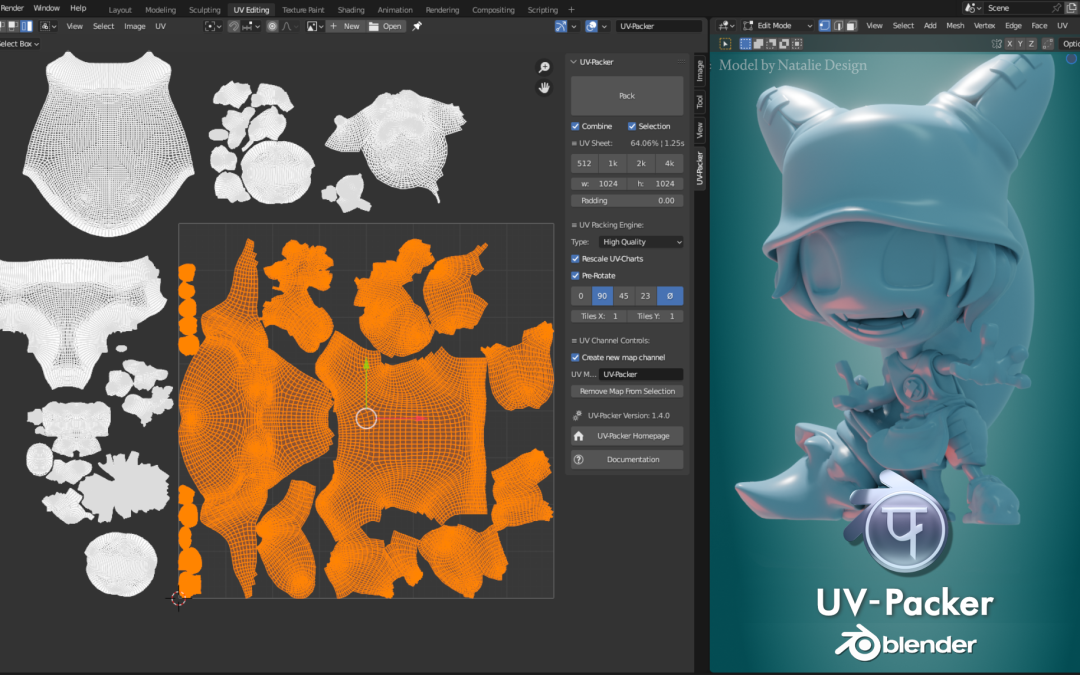Toggle Y axis mirror in viewport

coord(1021,43)
